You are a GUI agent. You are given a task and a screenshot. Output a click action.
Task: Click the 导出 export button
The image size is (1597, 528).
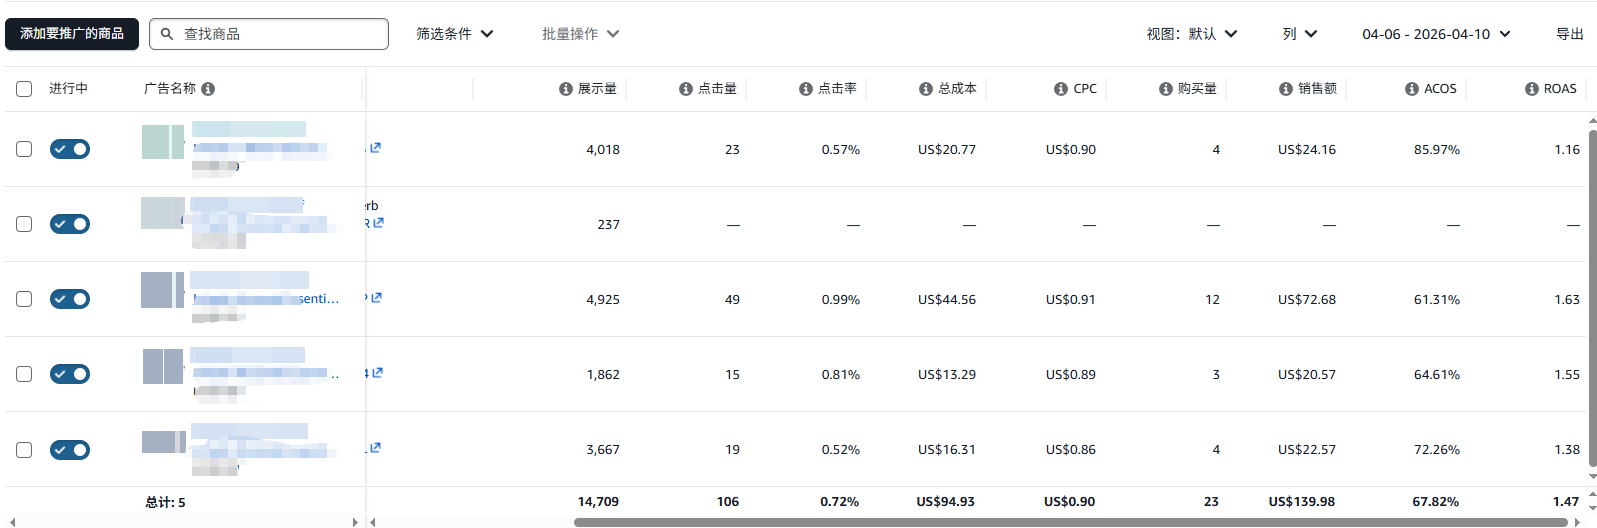pyautogui.click(x=1569, y=34)
